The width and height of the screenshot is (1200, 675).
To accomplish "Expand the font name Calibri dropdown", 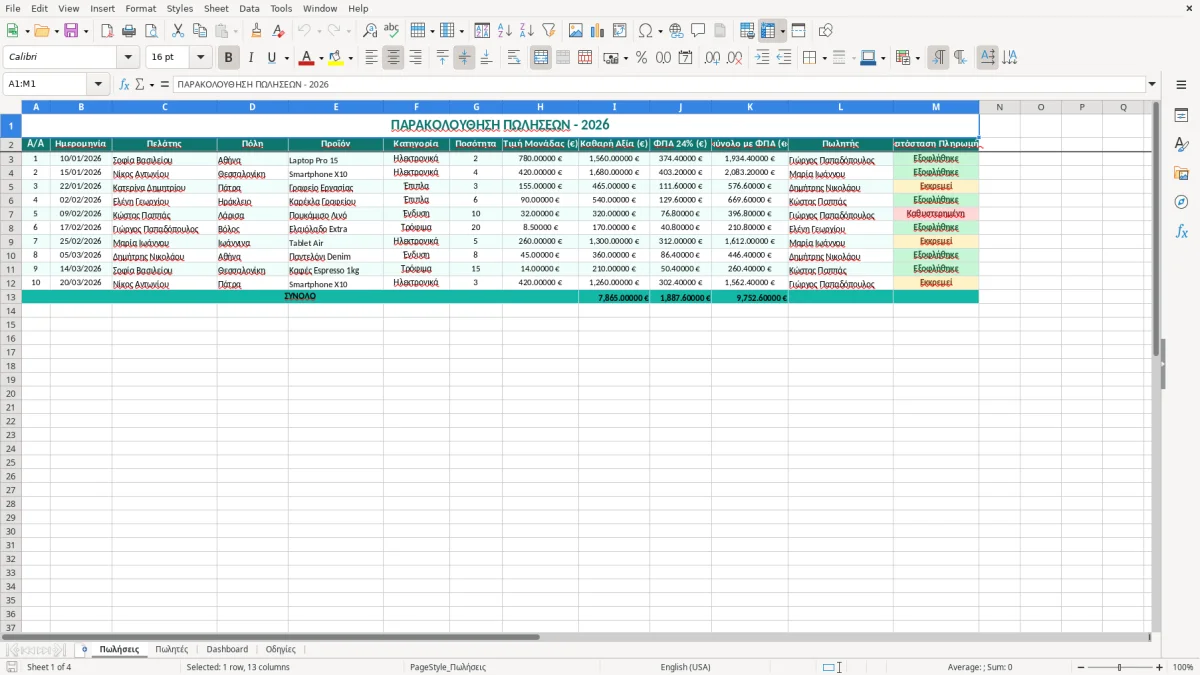I will pyautogui.click(x=128, y=58).
